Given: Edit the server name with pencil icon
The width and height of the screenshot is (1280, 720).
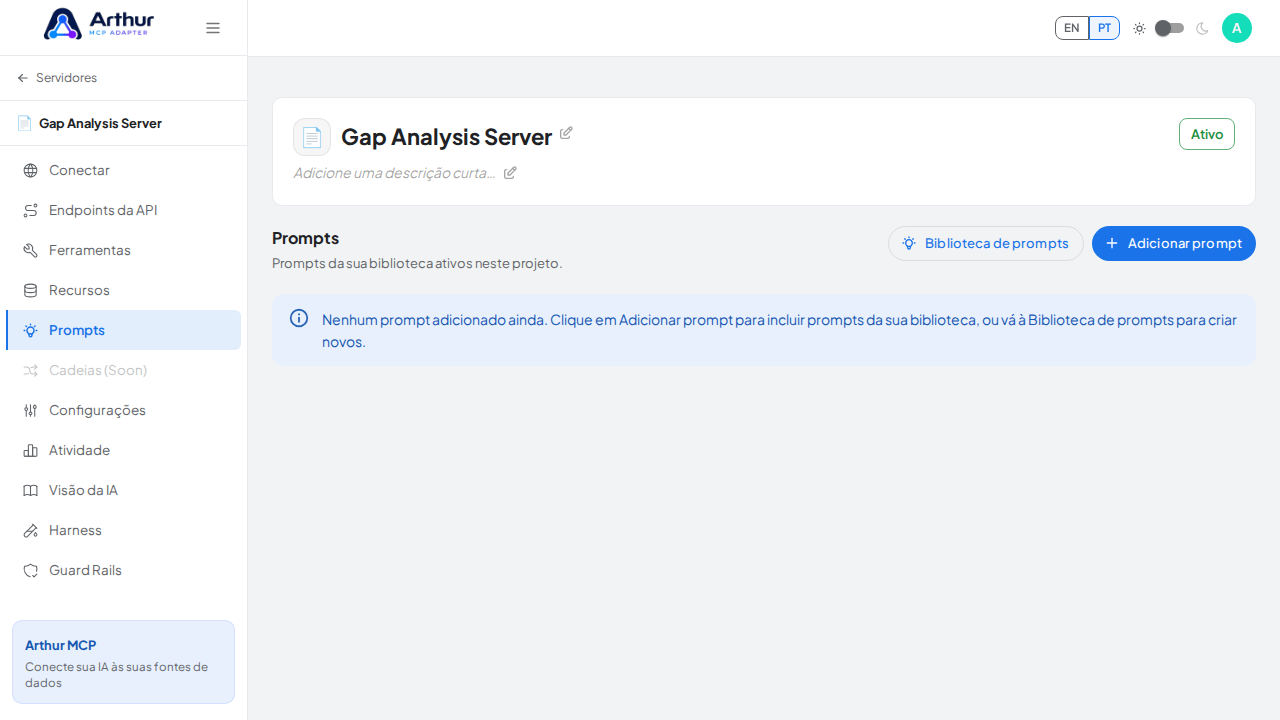Looking at the screenshot, I should pos(566,133).
